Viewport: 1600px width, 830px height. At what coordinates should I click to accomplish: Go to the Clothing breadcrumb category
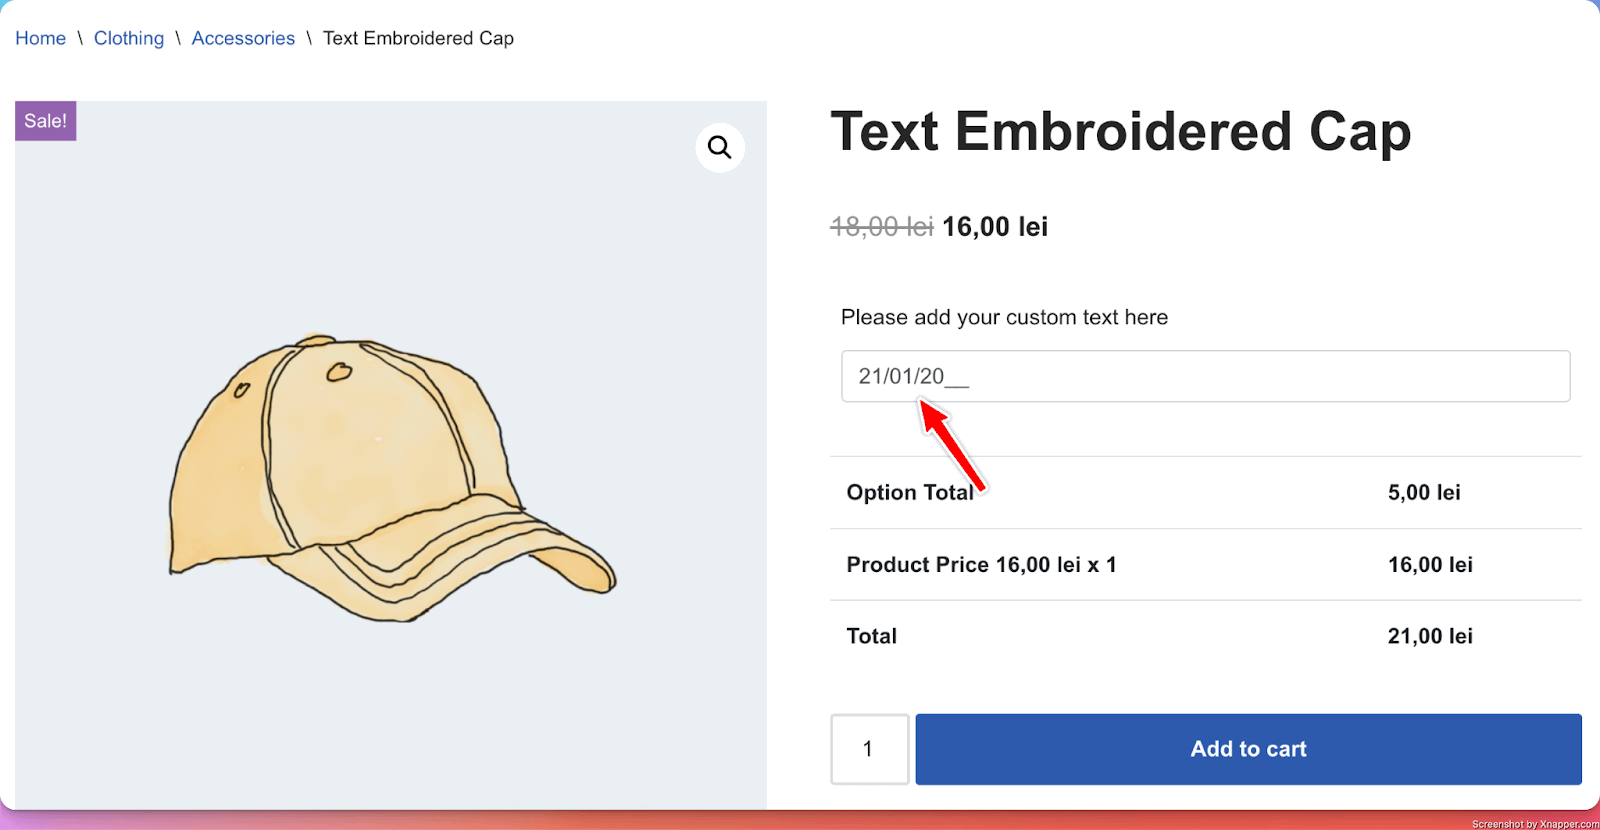[129, 38]
